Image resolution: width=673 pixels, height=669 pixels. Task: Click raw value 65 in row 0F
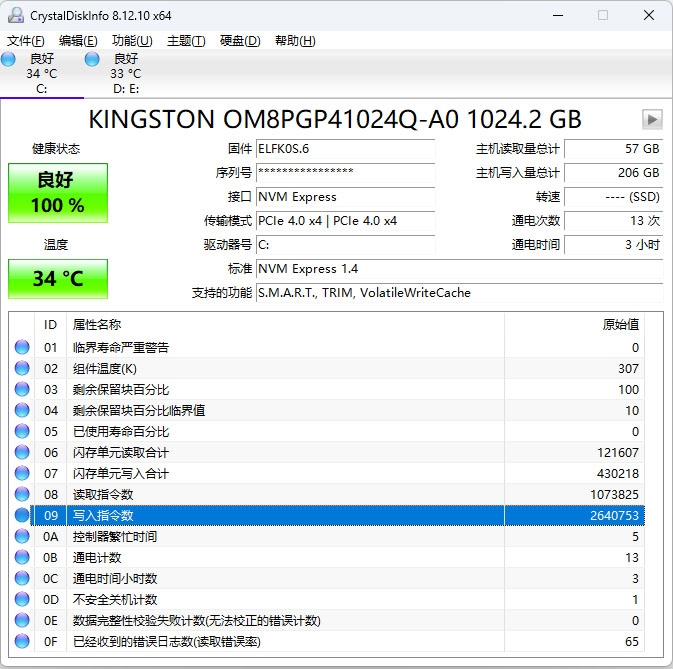click(x=632, y=642)
